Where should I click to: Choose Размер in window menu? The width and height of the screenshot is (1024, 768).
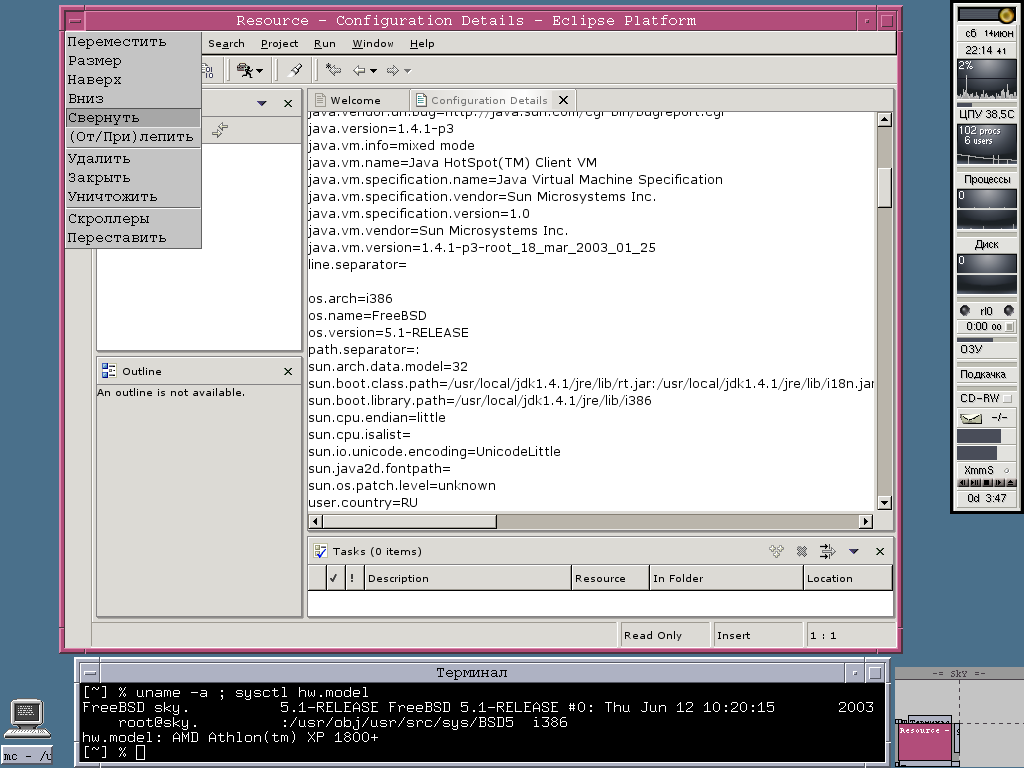pyautogui.click(x=133, y=61)
